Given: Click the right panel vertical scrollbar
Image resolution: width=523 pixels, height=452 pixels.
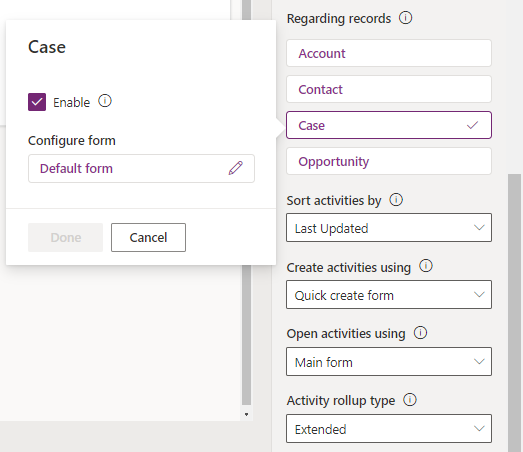Looking at the screenshot, I should pyautogui.click(x=514, y=313).
